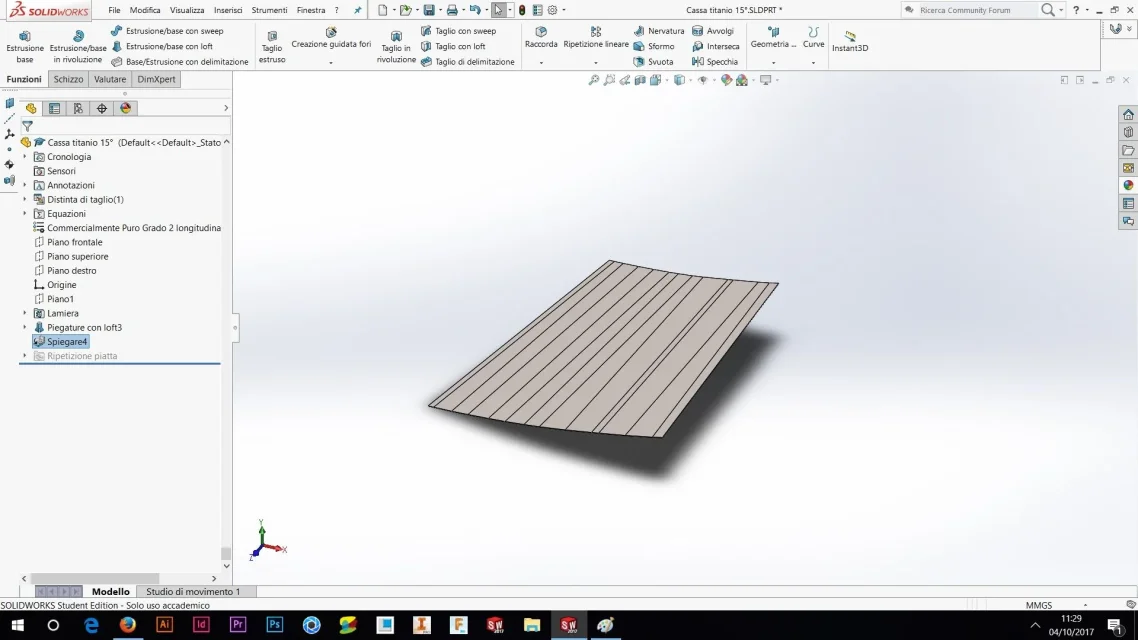Open the Inserisci menu
1138x640 pixels.
pyautogui.click(x=228, y=10)
